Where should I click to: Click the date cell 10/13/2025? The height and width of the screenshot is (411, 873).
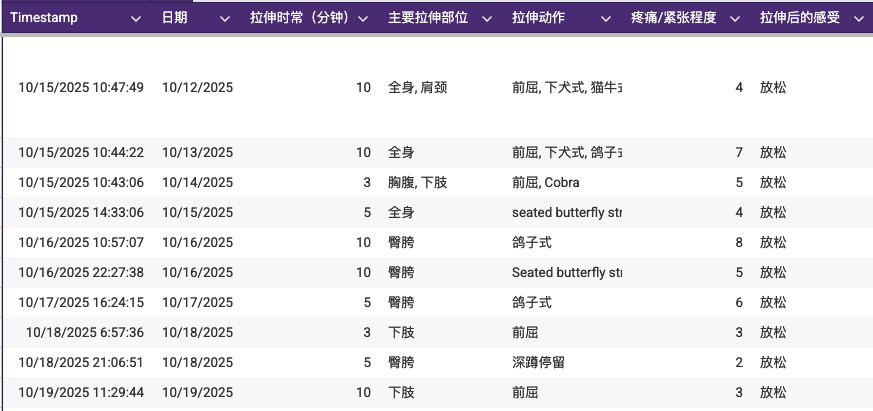197,153
